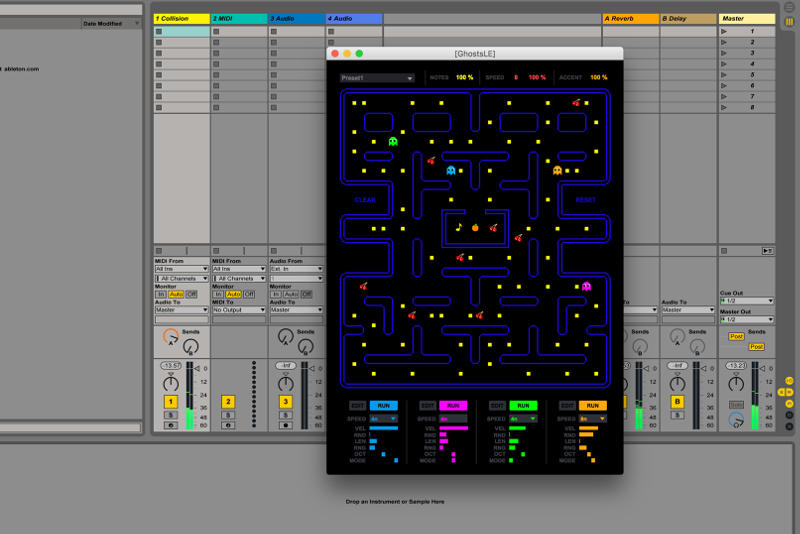
Task: Select the orange fruit icon in center box
Action: (x=475, y=227)
